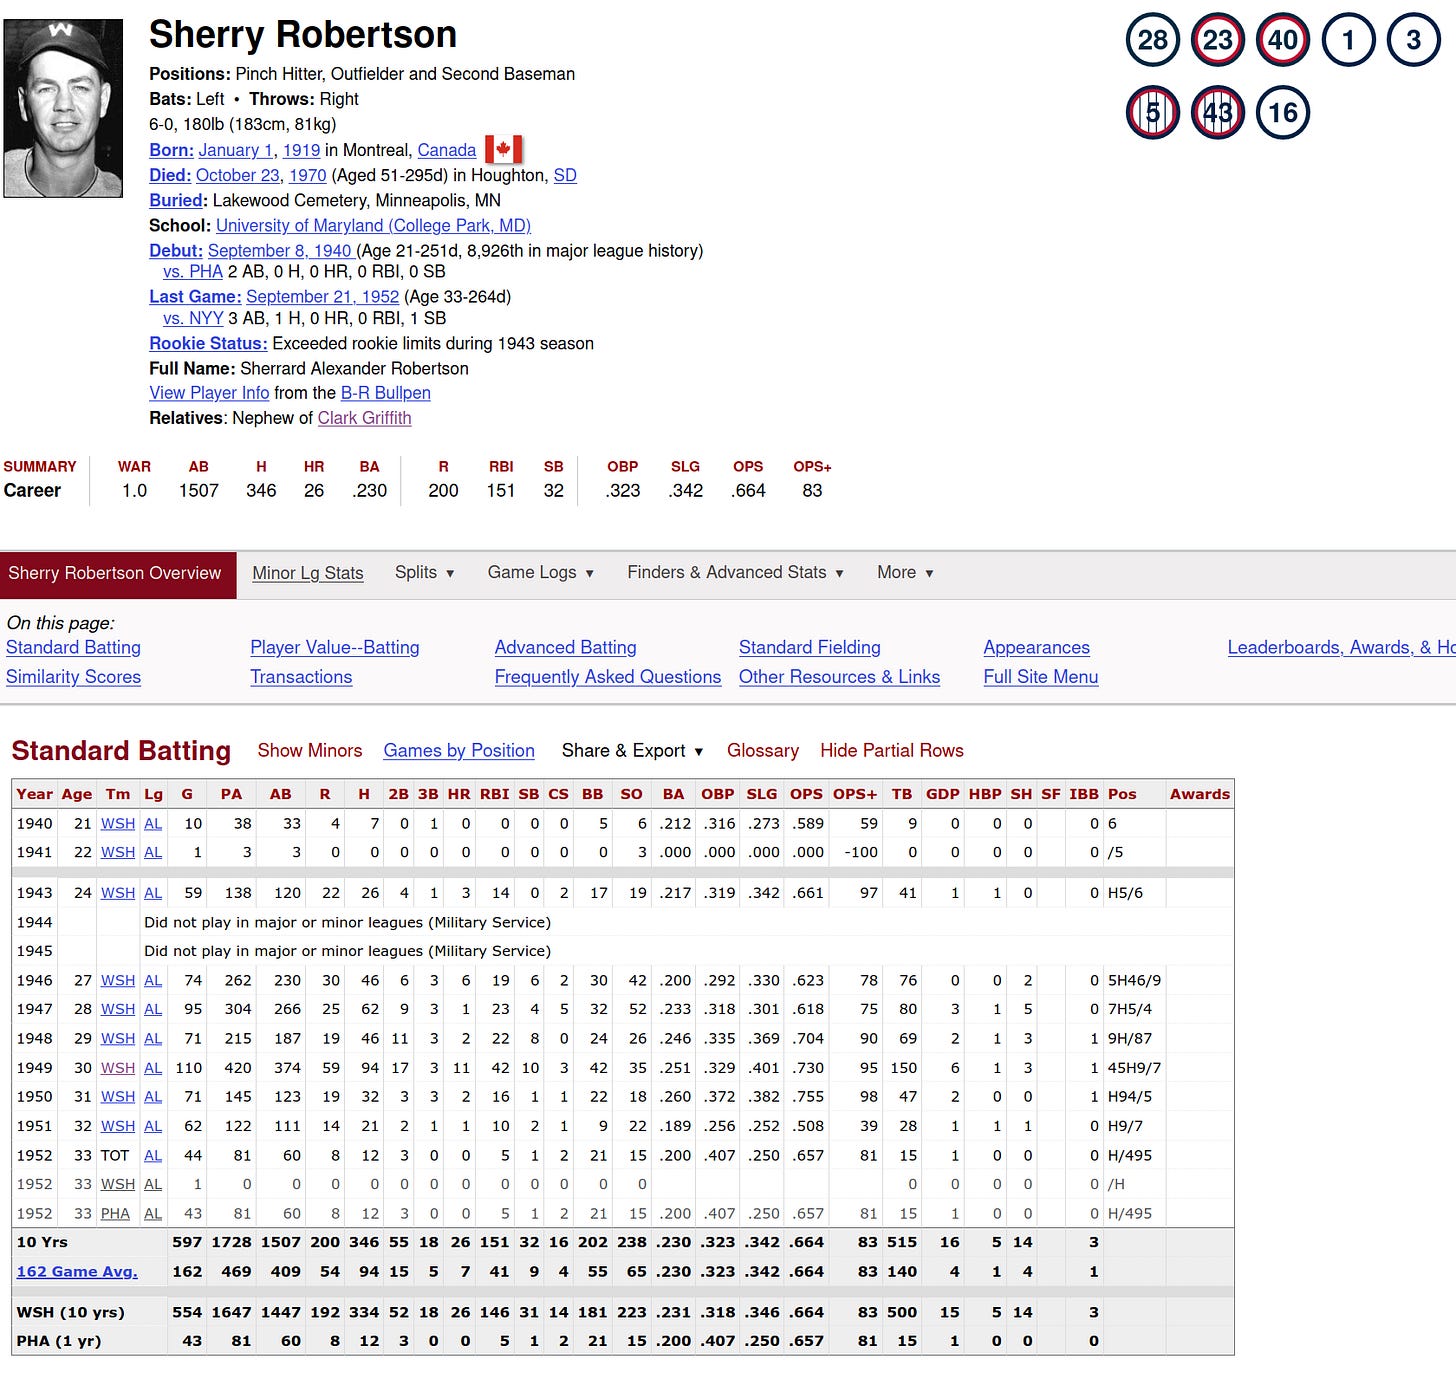Viewport: 1456px width, 1373px height.
Task: Click the uniform number 3 badge
Action: 1413,40
